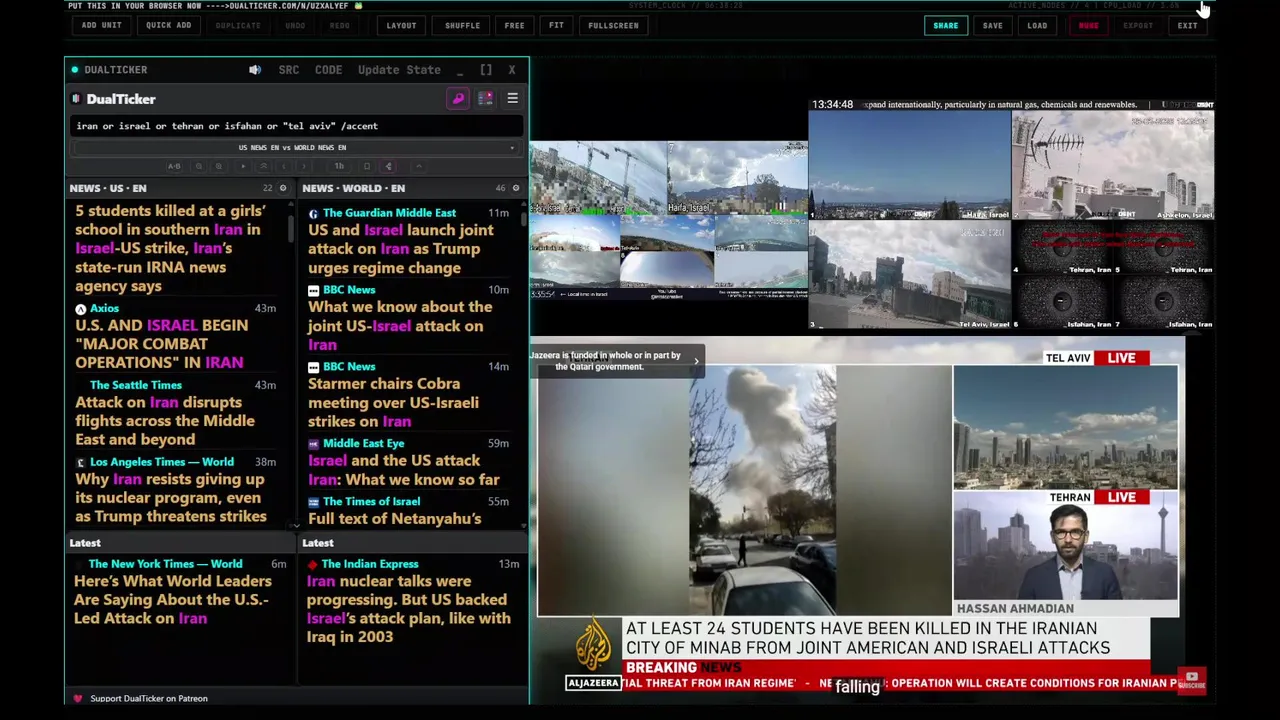Open the video feeds icon button
The image size is (1280, 720).
coord(485,99)
